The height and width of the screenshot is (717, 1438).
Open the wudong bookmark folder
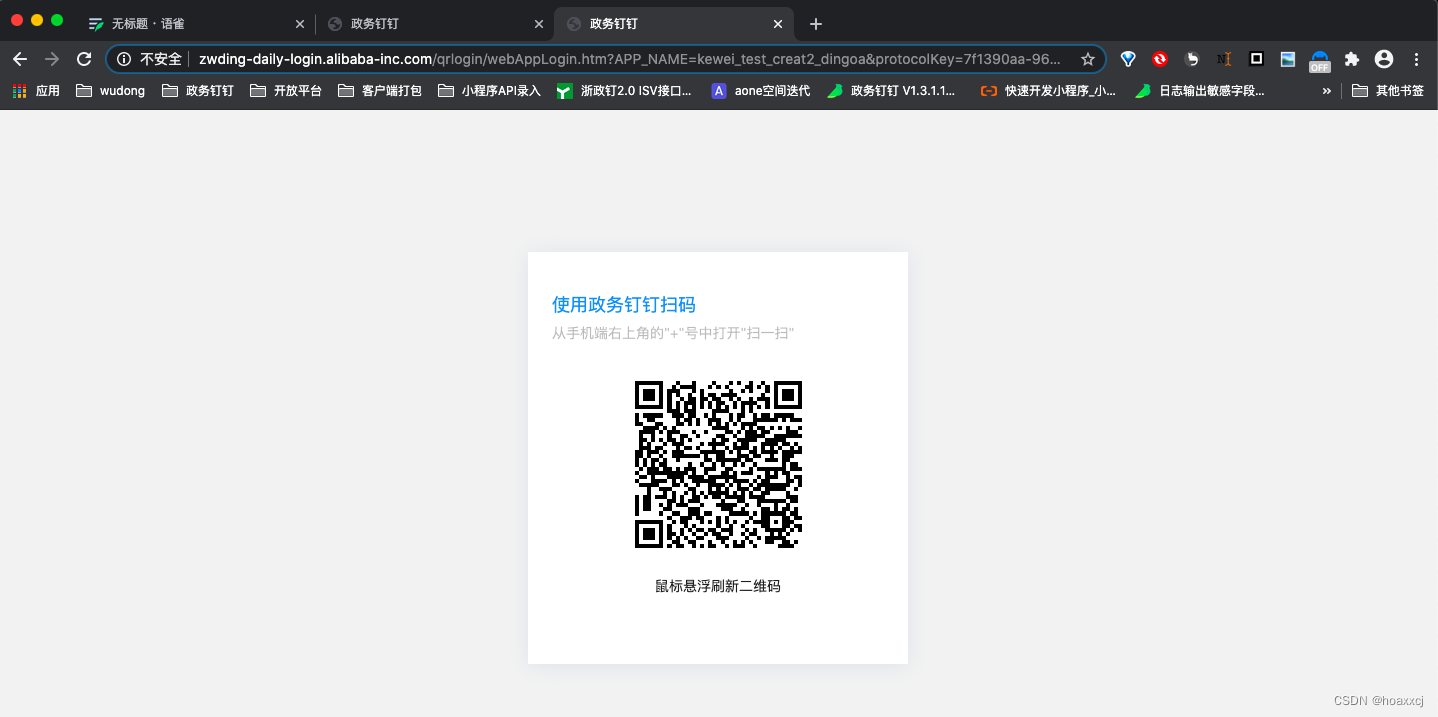coord(110,91)
